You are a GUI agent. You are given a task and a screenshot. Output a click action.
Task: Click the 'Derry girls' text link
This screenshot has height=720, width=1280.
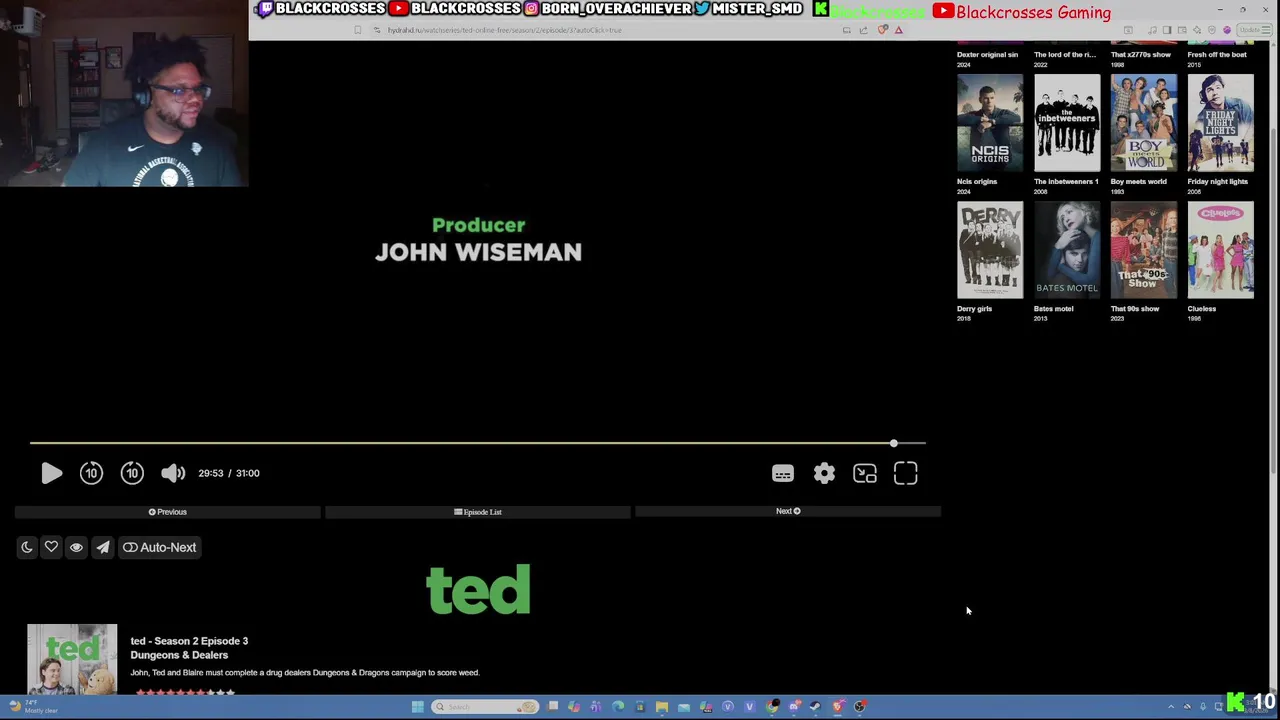[x=974, y=309]
